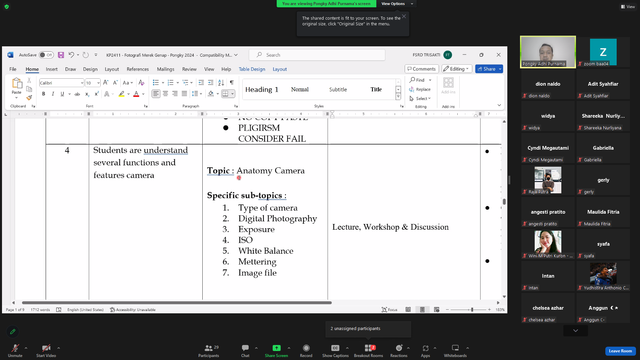Expand more participants with the down chevron

(576, 331)
